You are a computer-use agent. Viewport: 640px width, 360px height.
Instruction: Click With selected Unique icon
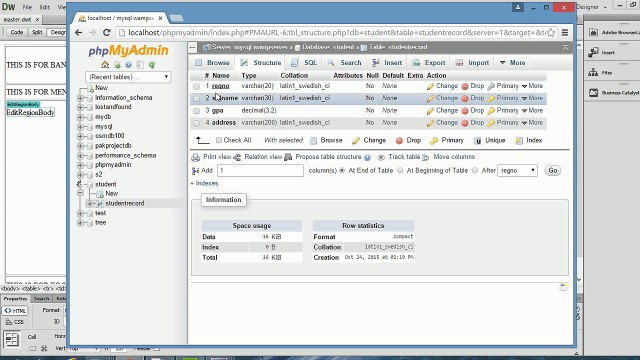click(478, 140)
